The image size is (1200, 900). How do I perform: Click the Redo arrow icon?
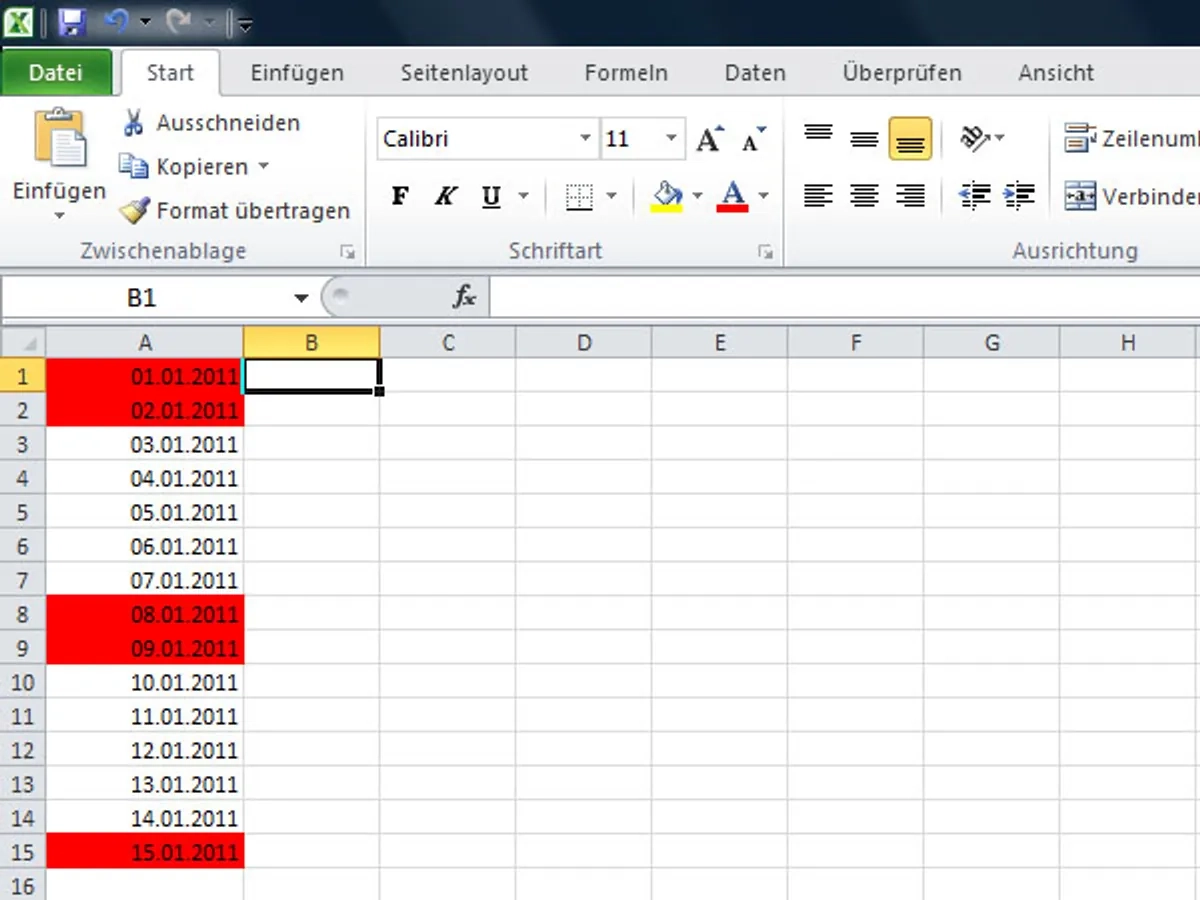[179, 21]
